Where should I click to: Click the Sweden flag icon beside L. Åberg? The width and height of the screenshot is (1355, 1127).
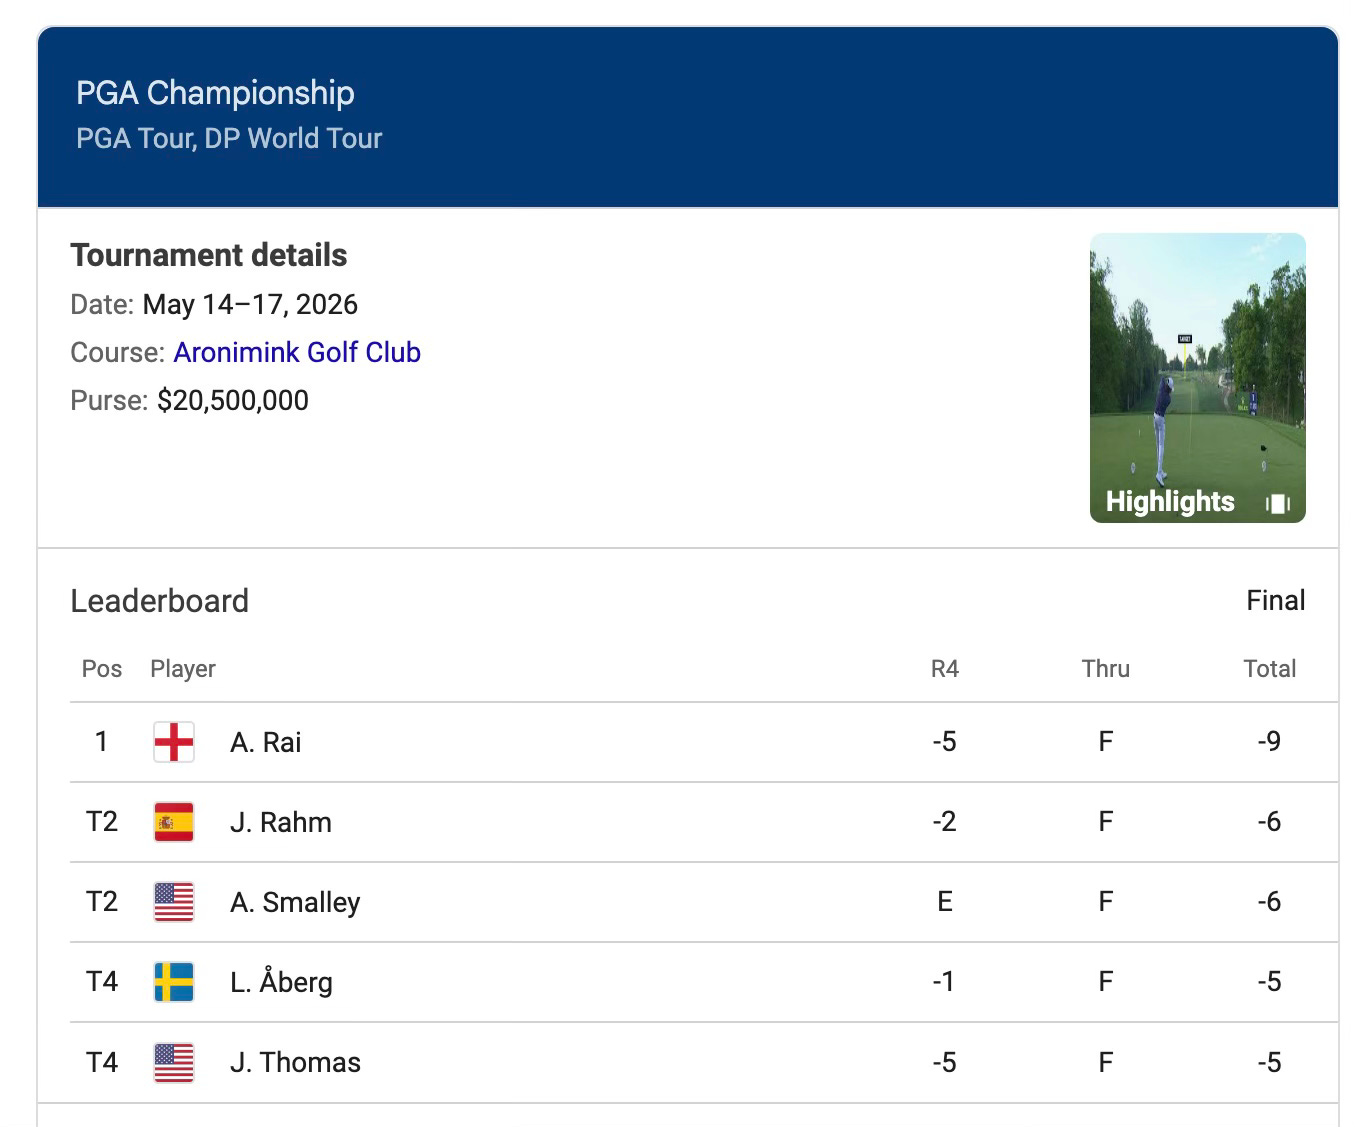point(174,982)
